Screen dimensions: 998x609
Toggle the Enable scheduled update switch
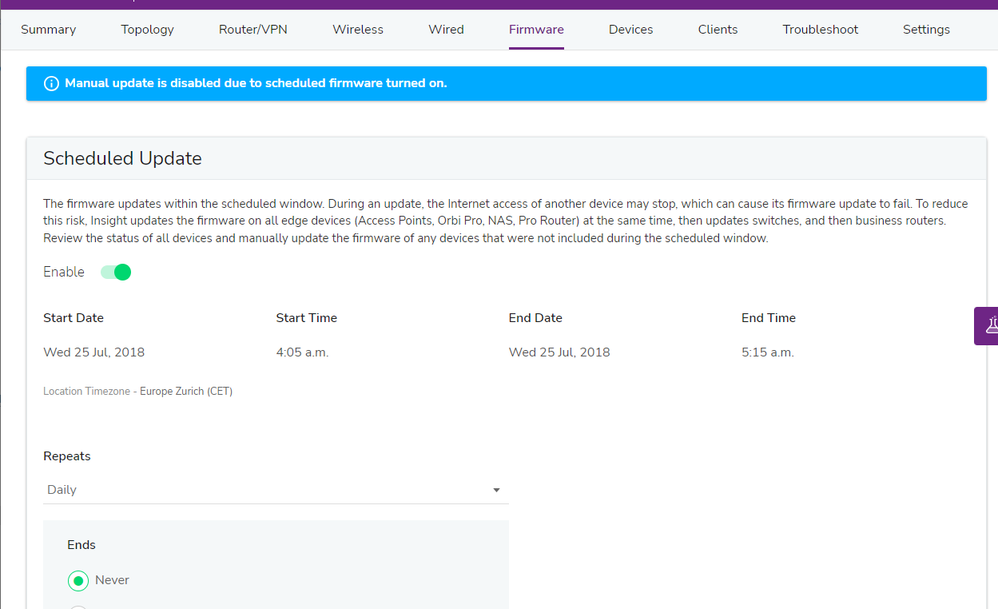tap(116, 272)
